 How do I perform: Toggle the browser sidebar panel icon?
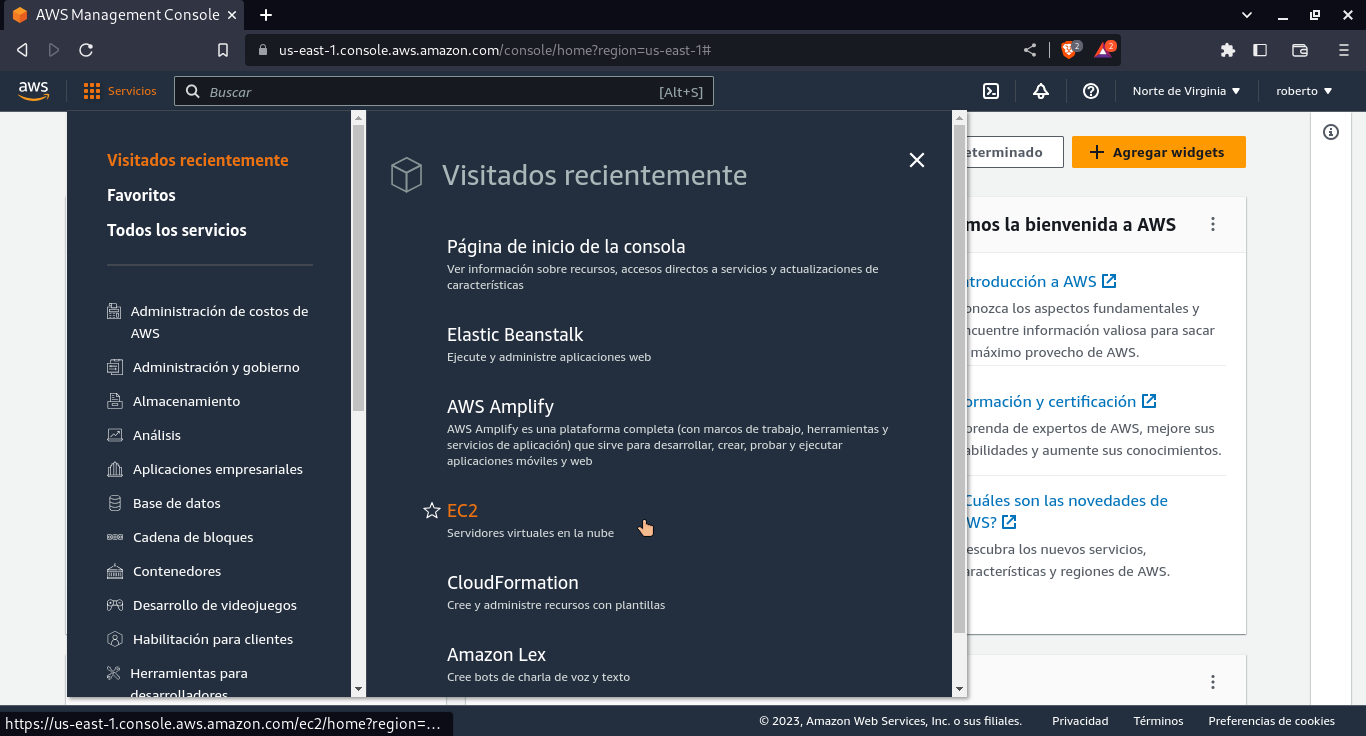tap(1260, 50)
